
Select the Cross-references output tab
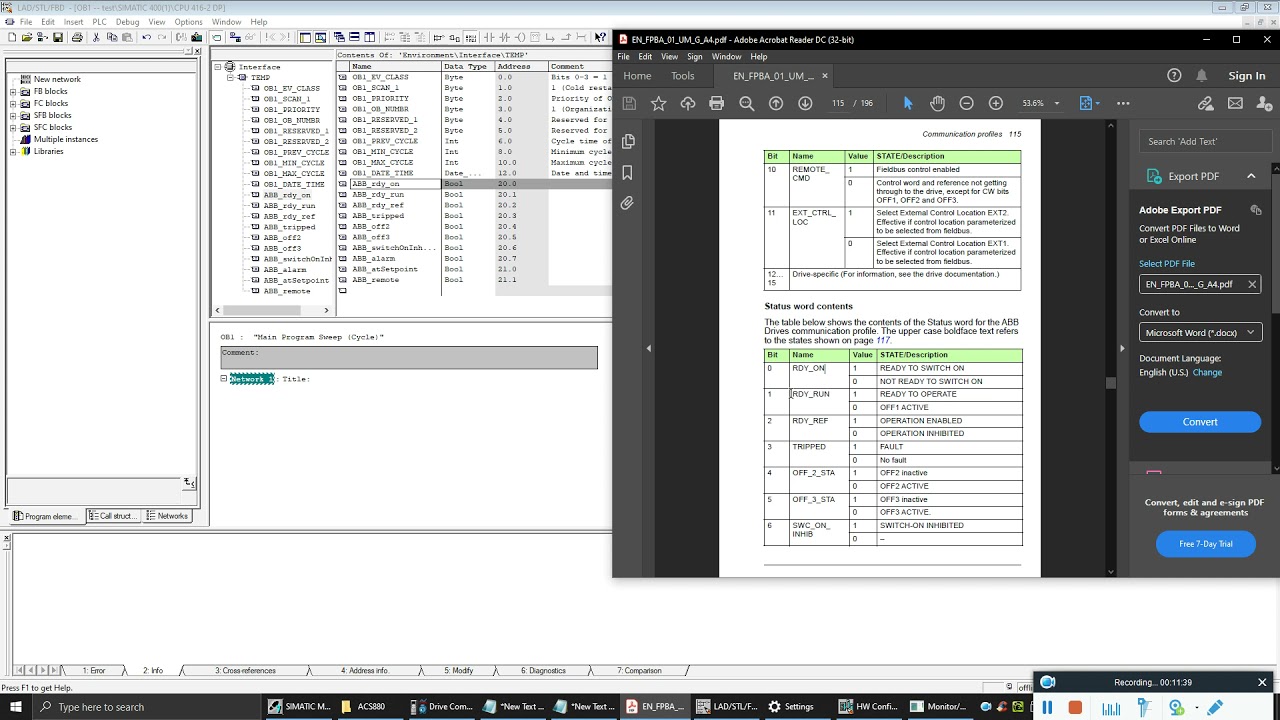point(245,671)
